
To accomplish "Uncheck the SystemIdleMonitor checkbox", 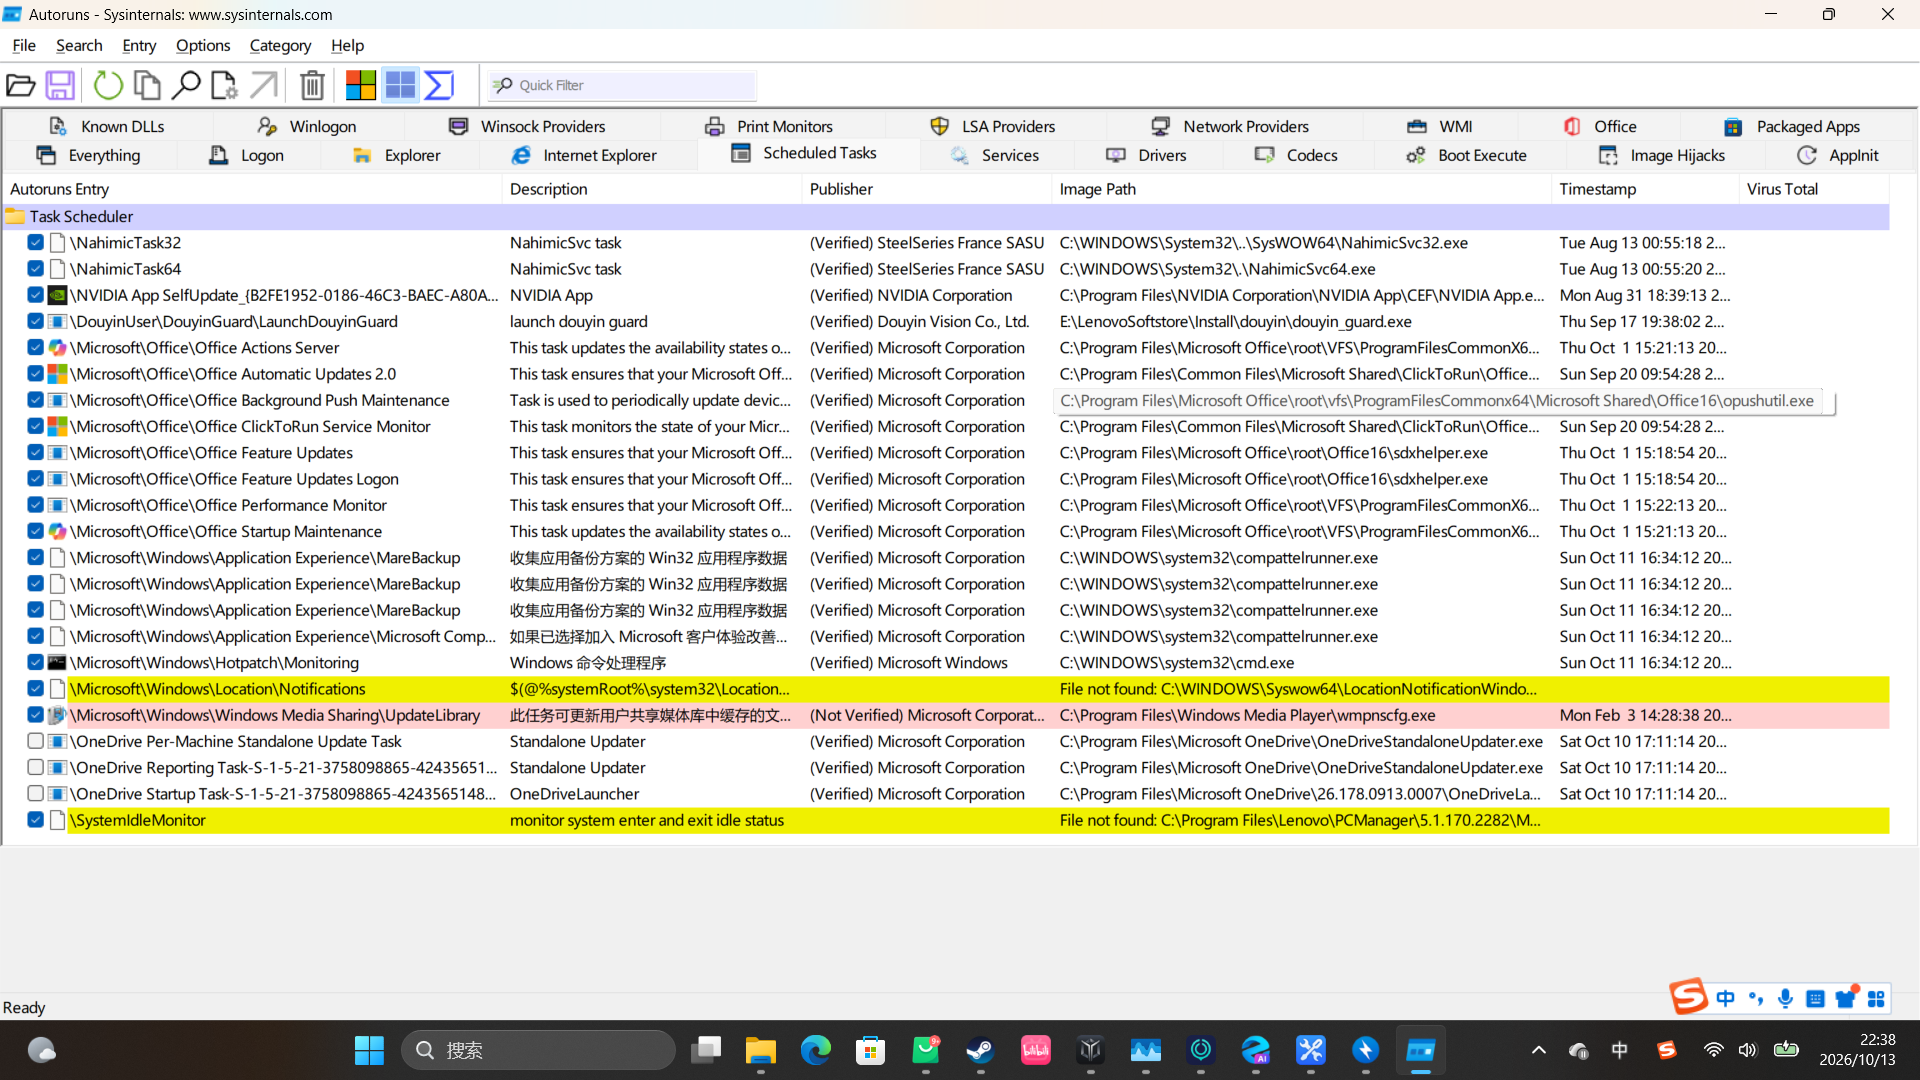I will tap(35, 820).
